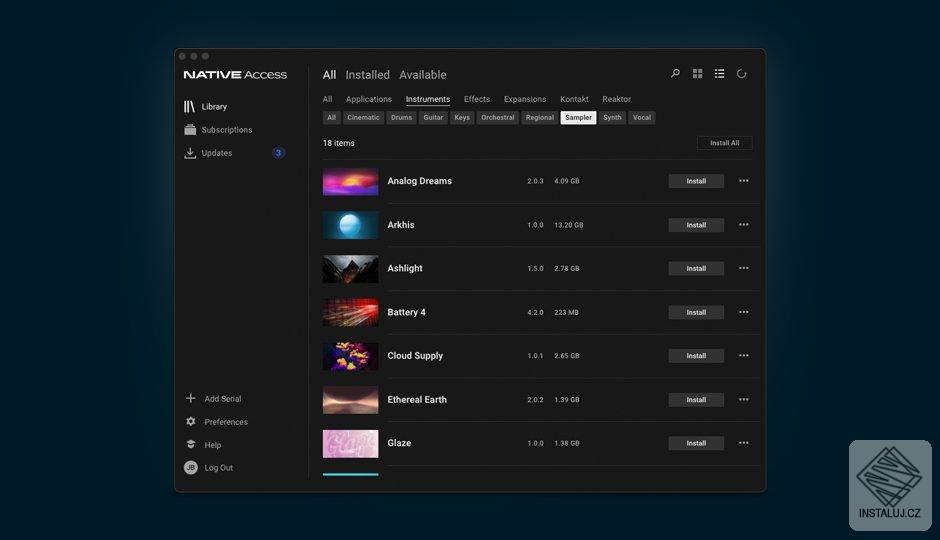940x540 pixels.
Task: Install Battery 4
Action: (696, 312)
